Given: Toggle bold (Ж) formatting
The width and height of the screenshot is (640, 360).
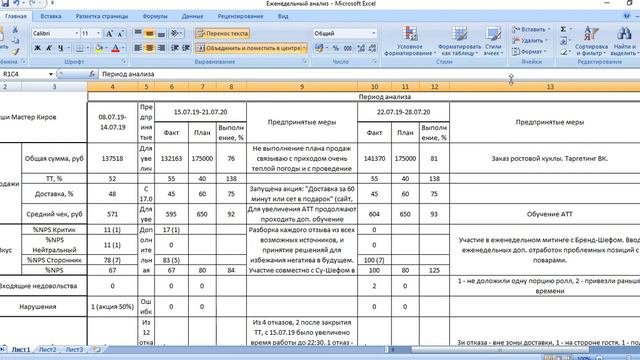Looking at the screenshot, I should 38,48.
